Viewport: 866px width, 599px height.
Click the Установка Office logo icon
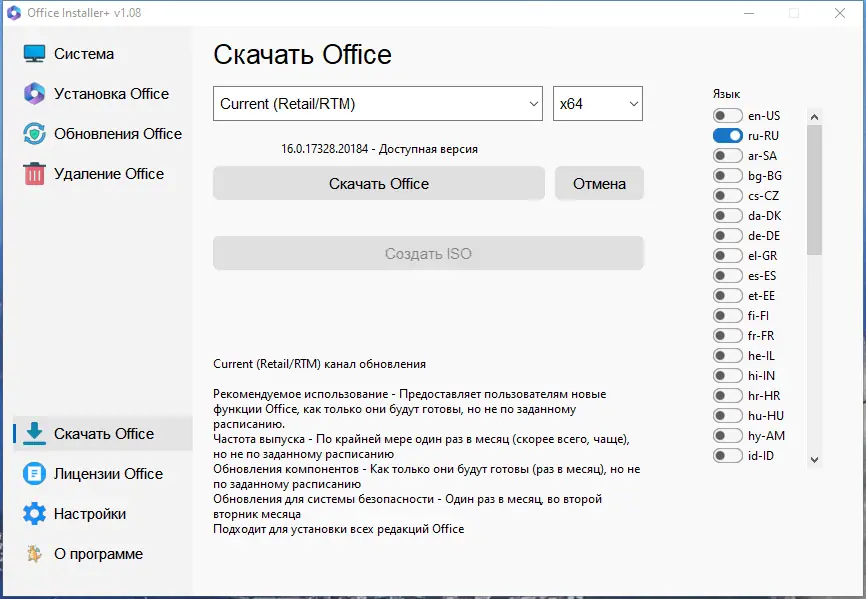pos(34,93)
